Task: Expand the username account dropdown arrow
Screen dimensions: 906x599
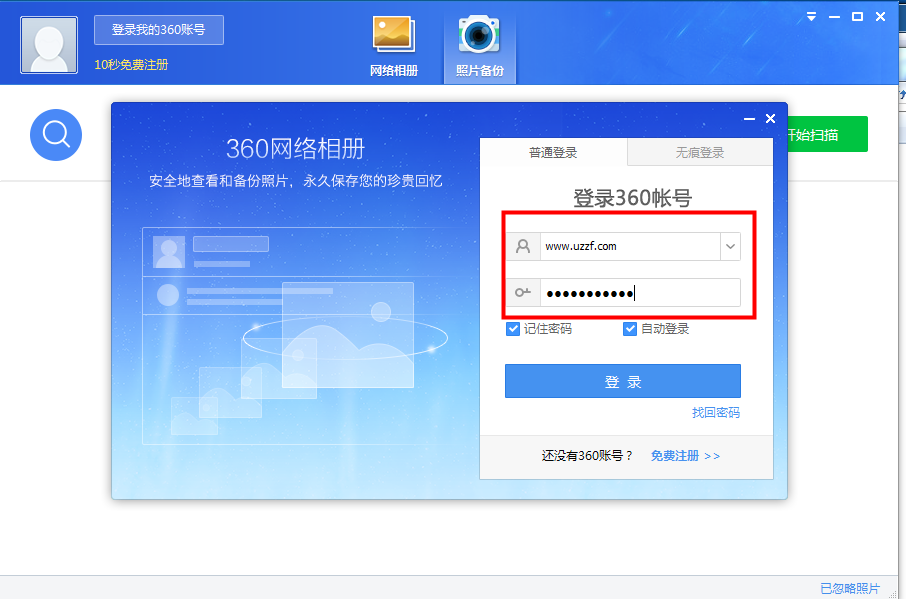Action: click(x=730, y=246)
